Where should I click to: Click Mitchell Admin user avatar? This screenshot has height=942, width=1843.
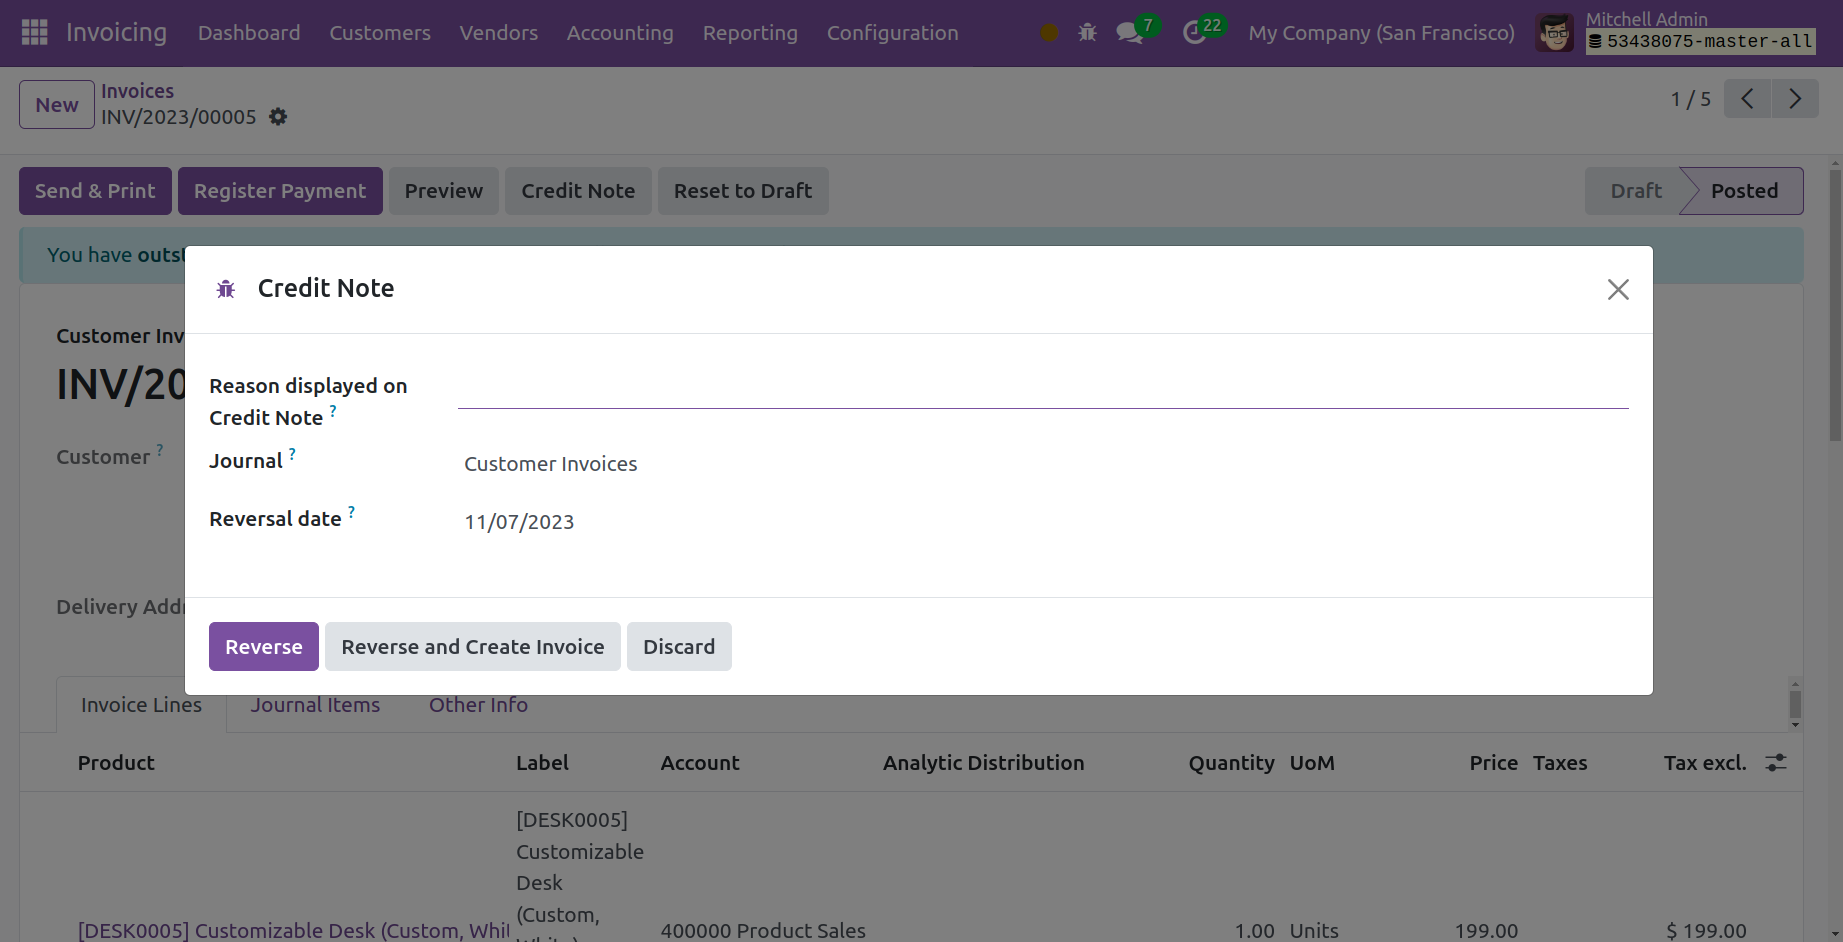(1555, 33)
